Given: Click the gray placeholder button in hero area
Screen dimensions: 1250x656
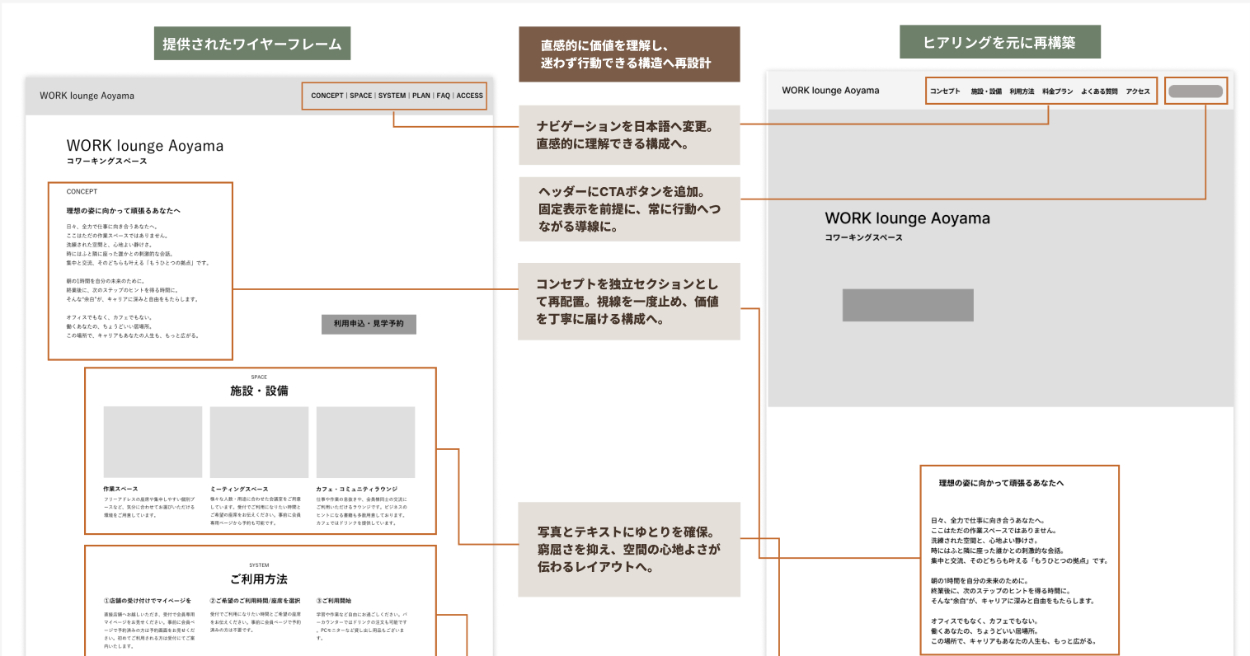Looking at the screenshot, I should pyautogui.click(x=908, y=305).
